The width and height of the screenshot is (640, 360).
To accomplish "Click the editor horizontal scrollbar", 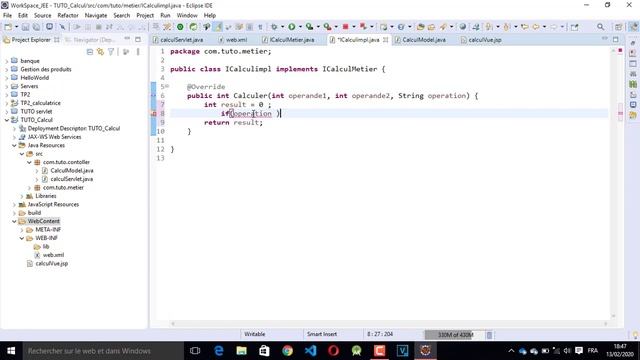I will [389, 324].
